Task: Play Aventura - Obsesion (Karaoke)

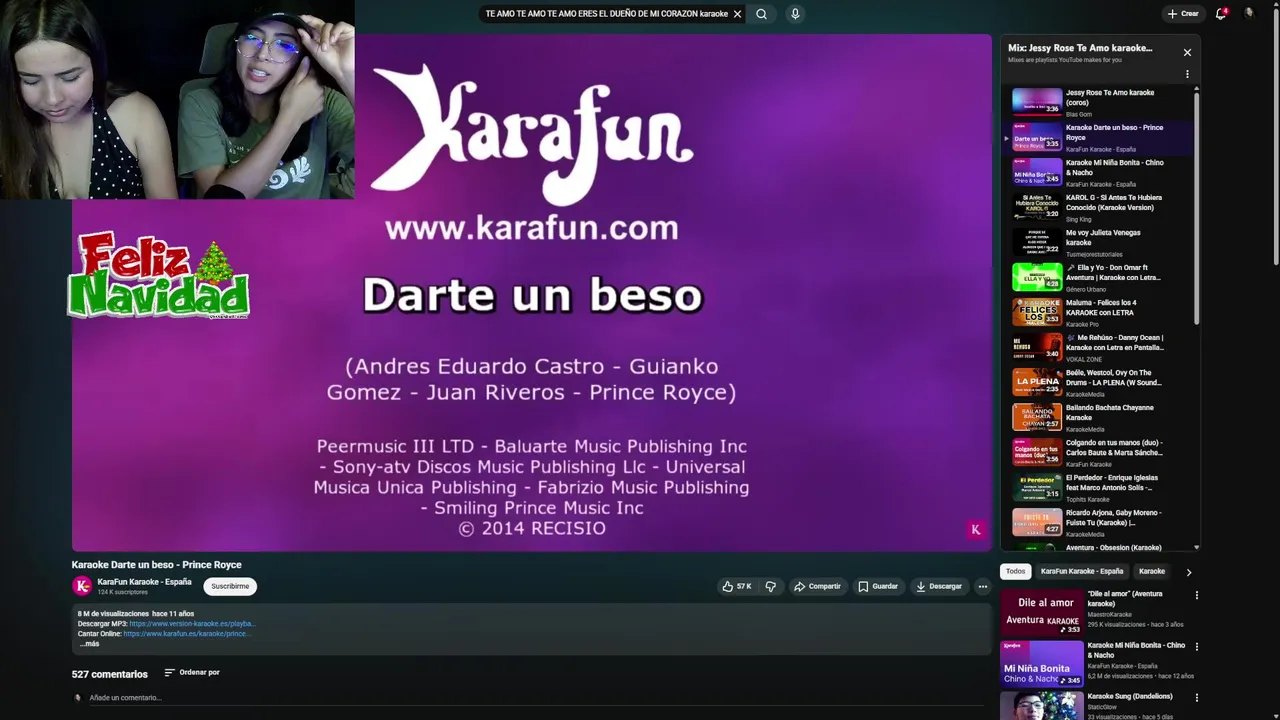Action: click(x=1098, y=547)
